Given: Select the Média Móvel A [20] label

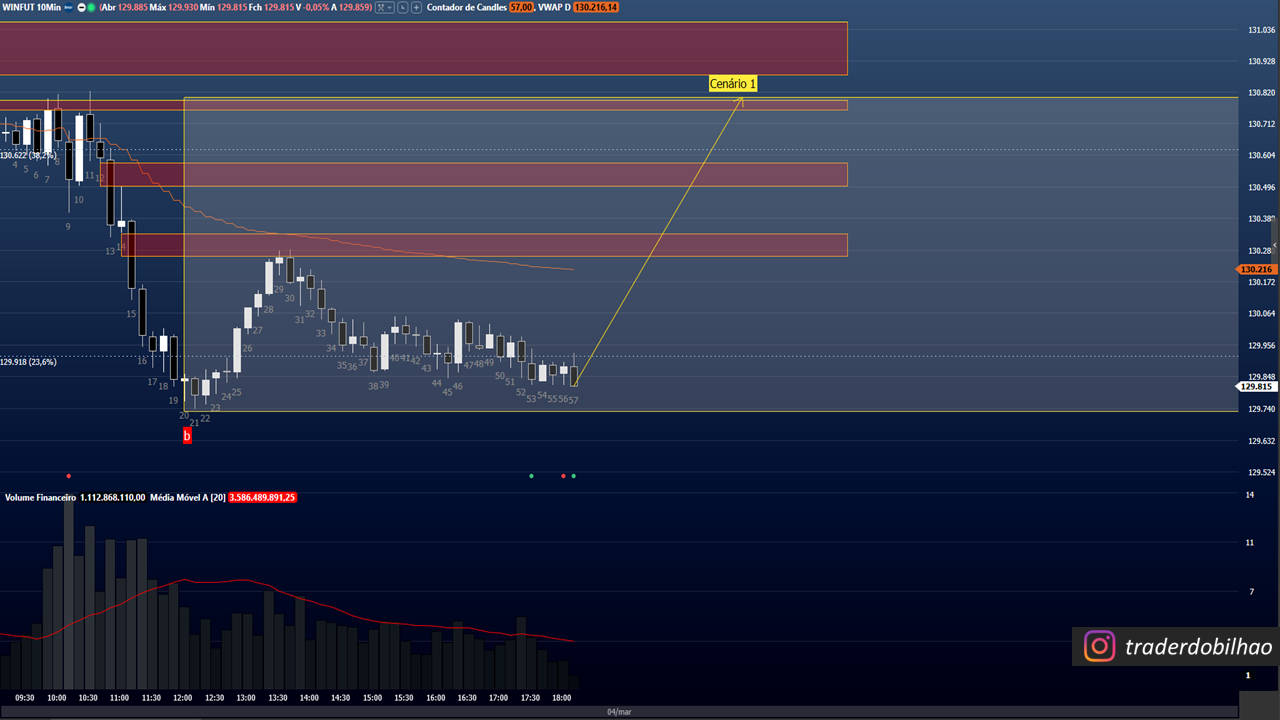Looking at the screenshot, I should click(187, 497).
